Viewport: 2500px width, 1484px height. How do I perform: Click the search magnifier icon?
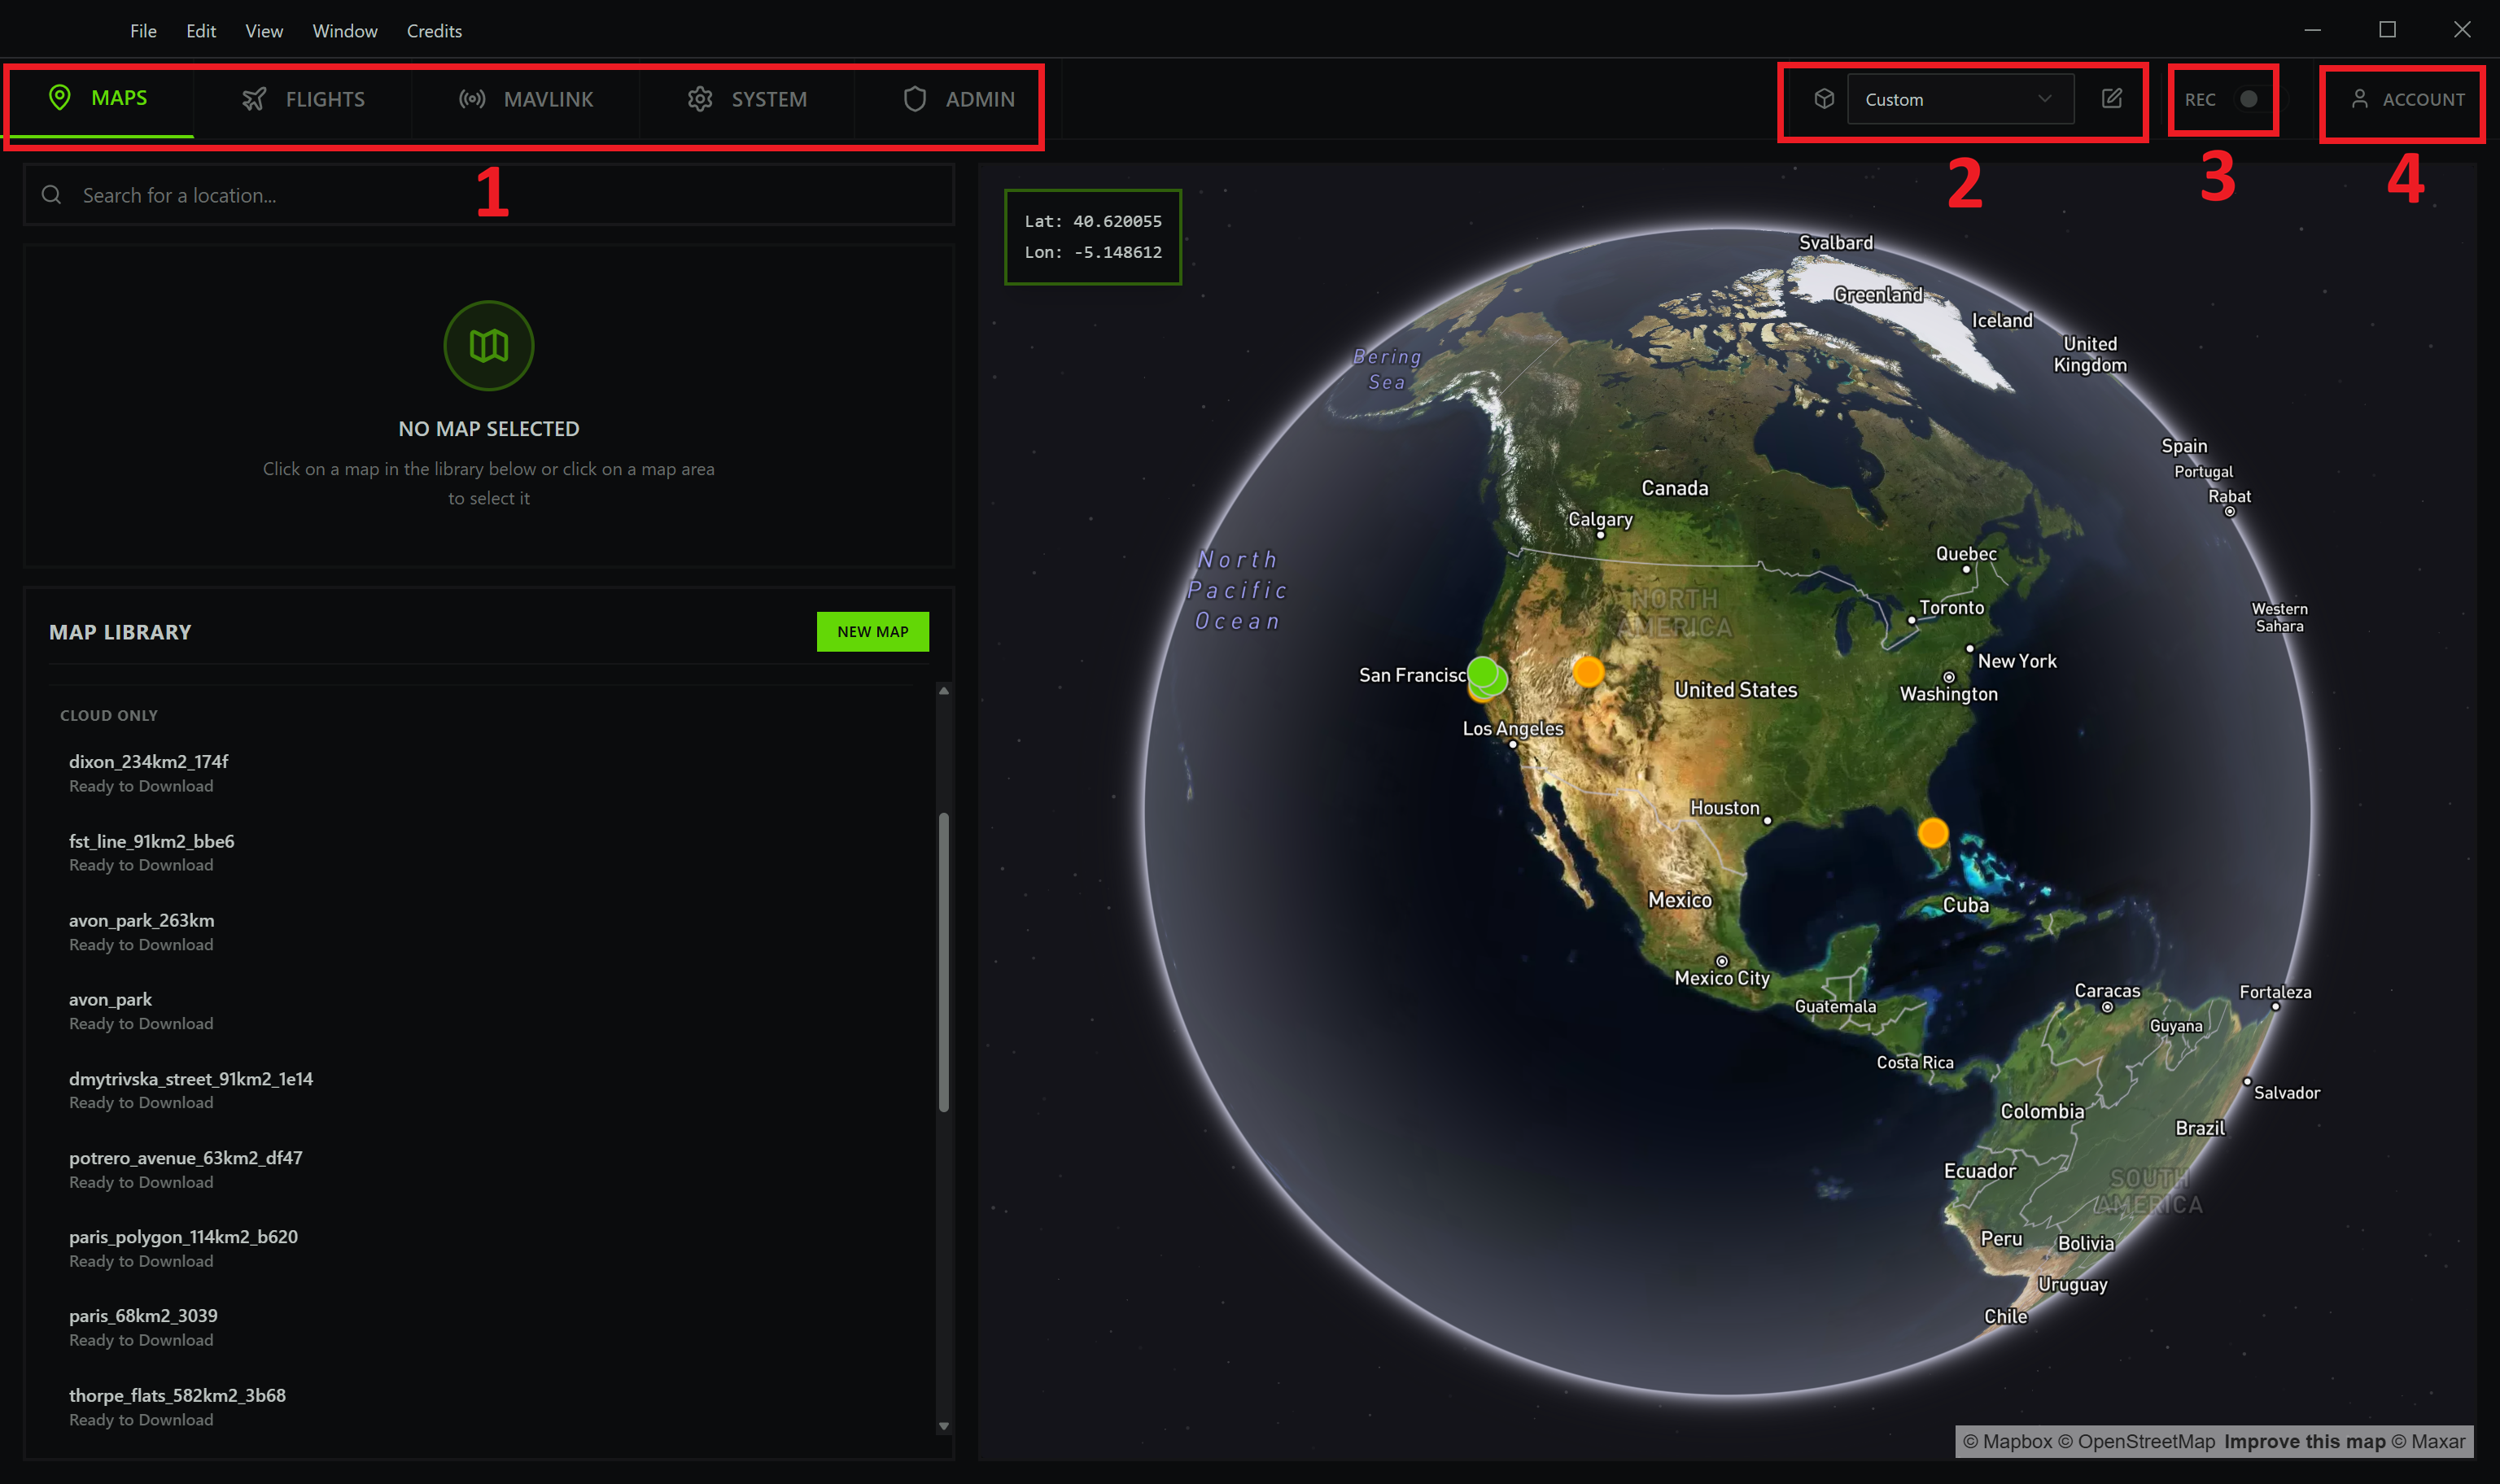coord(52,195)
